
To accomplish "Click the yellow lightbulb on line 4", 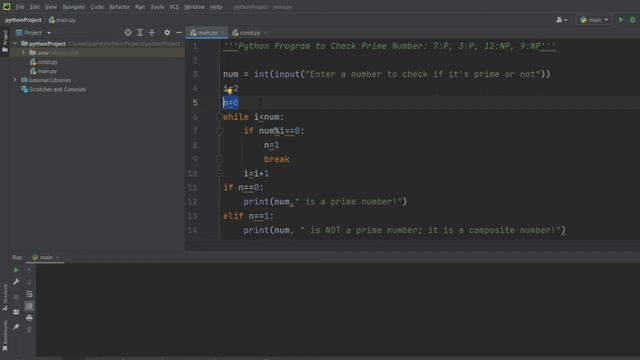I will tap(229, 91).
